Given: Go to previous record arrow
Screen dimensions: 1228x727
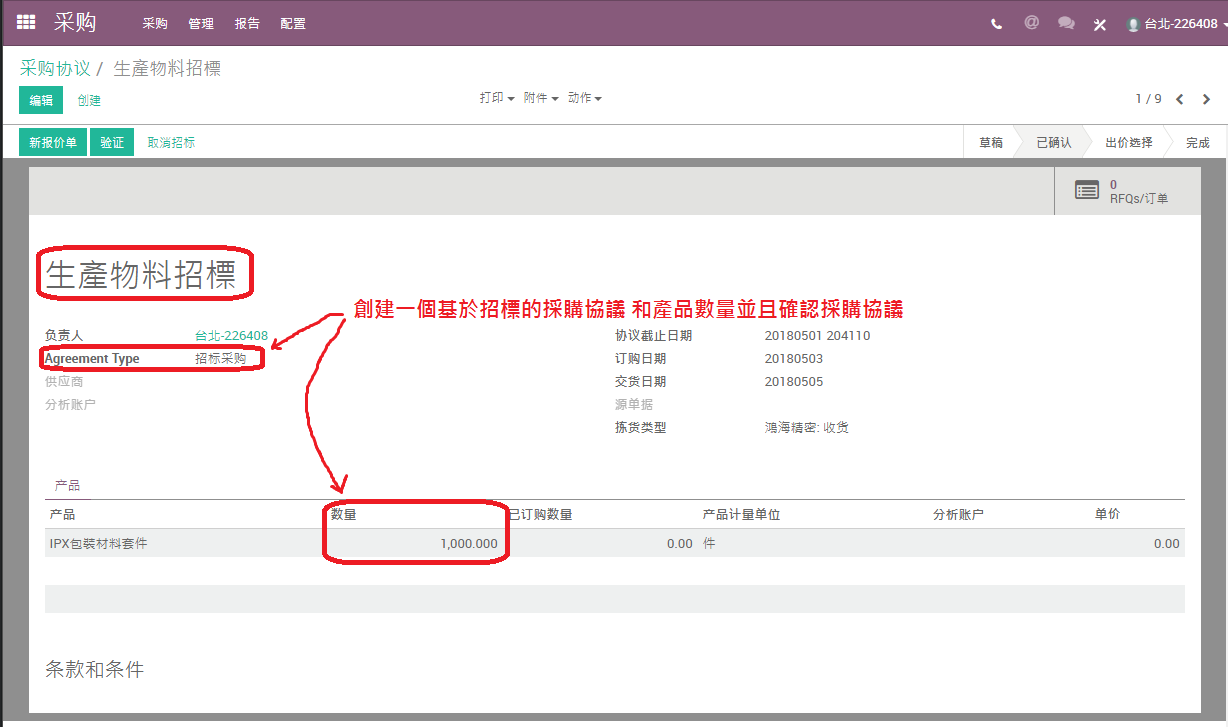Looking at the screenshot, I should (1180, 99).
